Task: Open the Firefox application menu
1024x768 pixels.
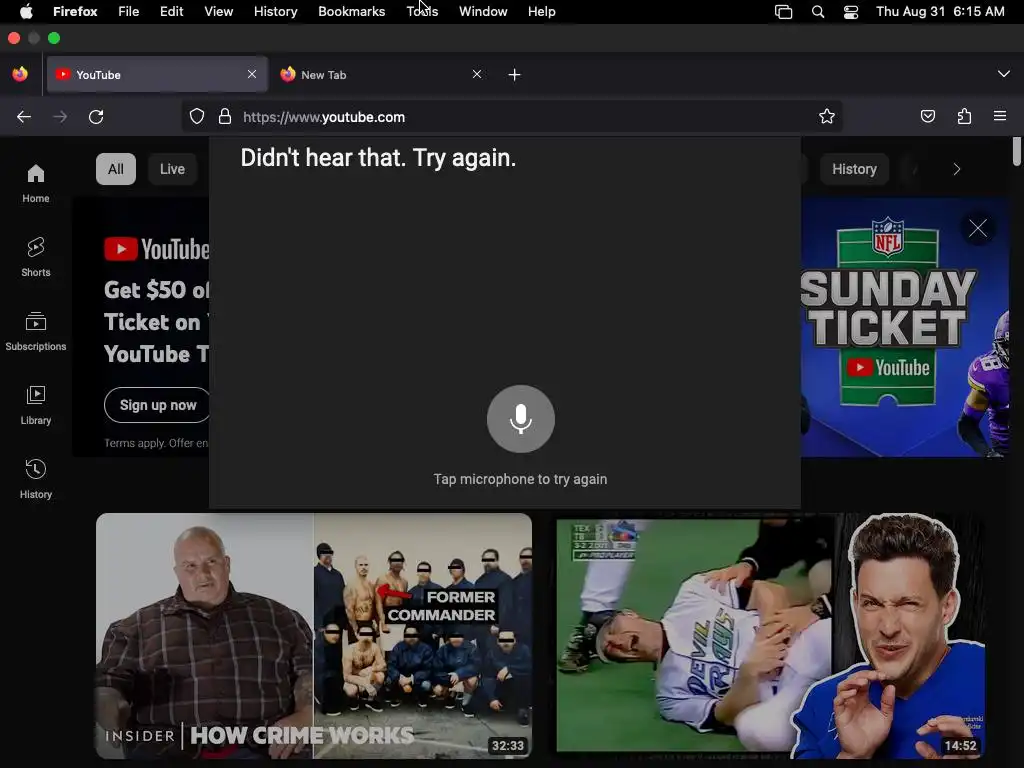Action: [x=75, y=12]
